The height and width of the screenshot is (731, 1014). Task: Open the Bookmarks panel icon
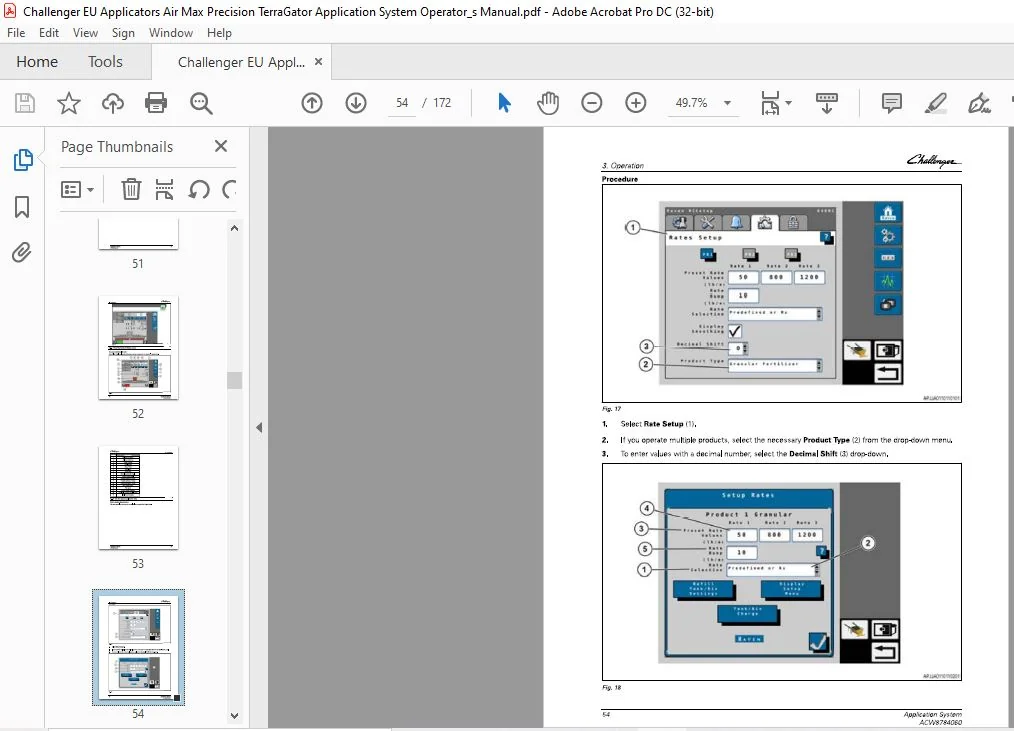click(22, 207)
